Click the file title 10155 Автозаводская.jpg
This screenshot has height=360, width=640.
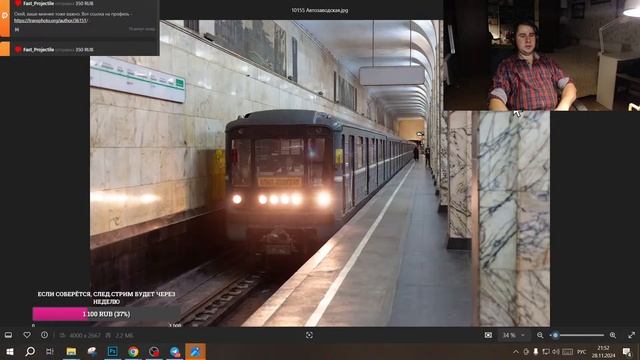[320, 10]
